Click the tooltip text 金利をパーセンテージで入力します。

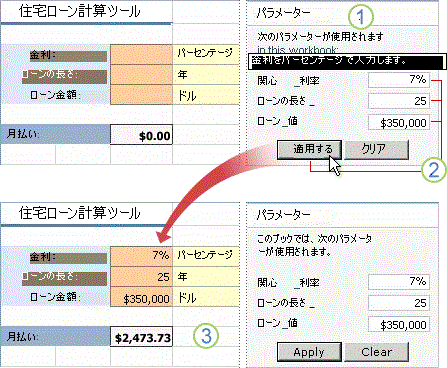tap(329, 61)
